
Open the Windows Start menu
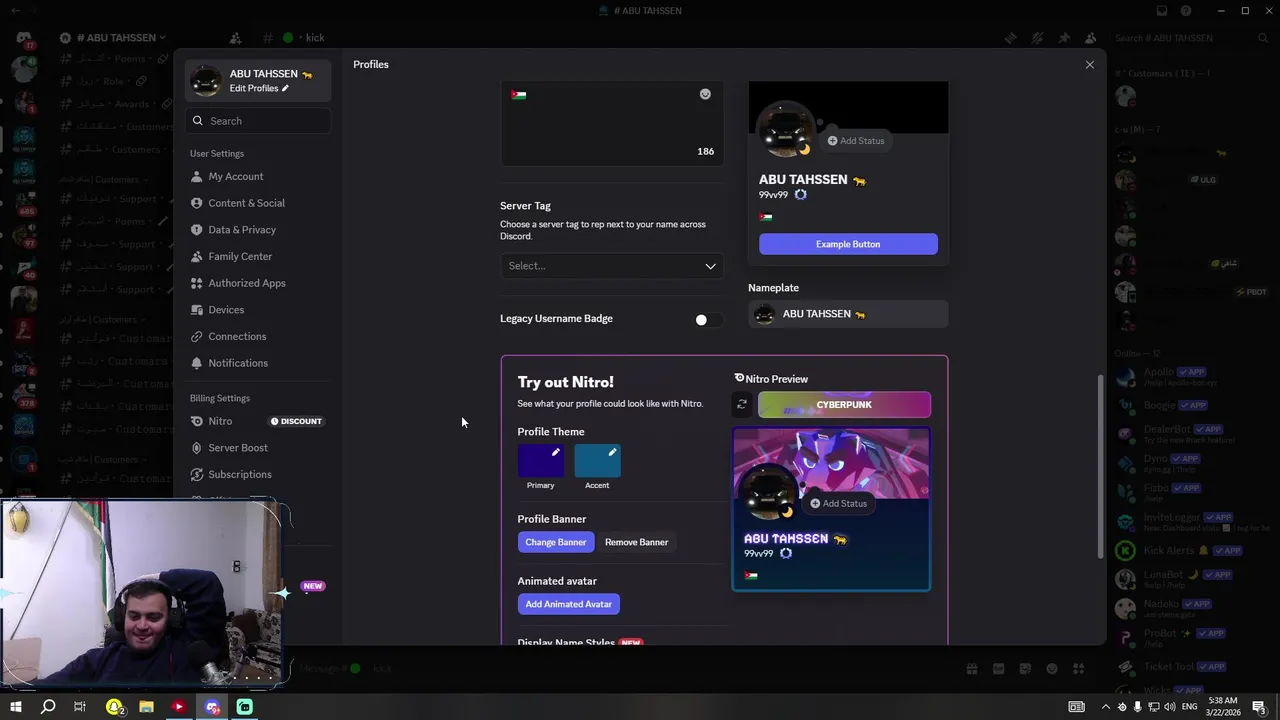(x=15, y=707)
